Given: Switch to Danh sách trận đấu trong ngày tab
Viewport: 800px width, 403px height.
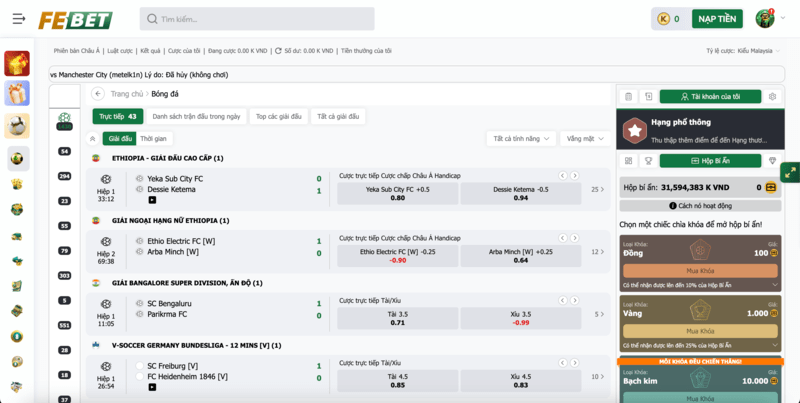Looking at the screenshot, I should pos(196,117).
